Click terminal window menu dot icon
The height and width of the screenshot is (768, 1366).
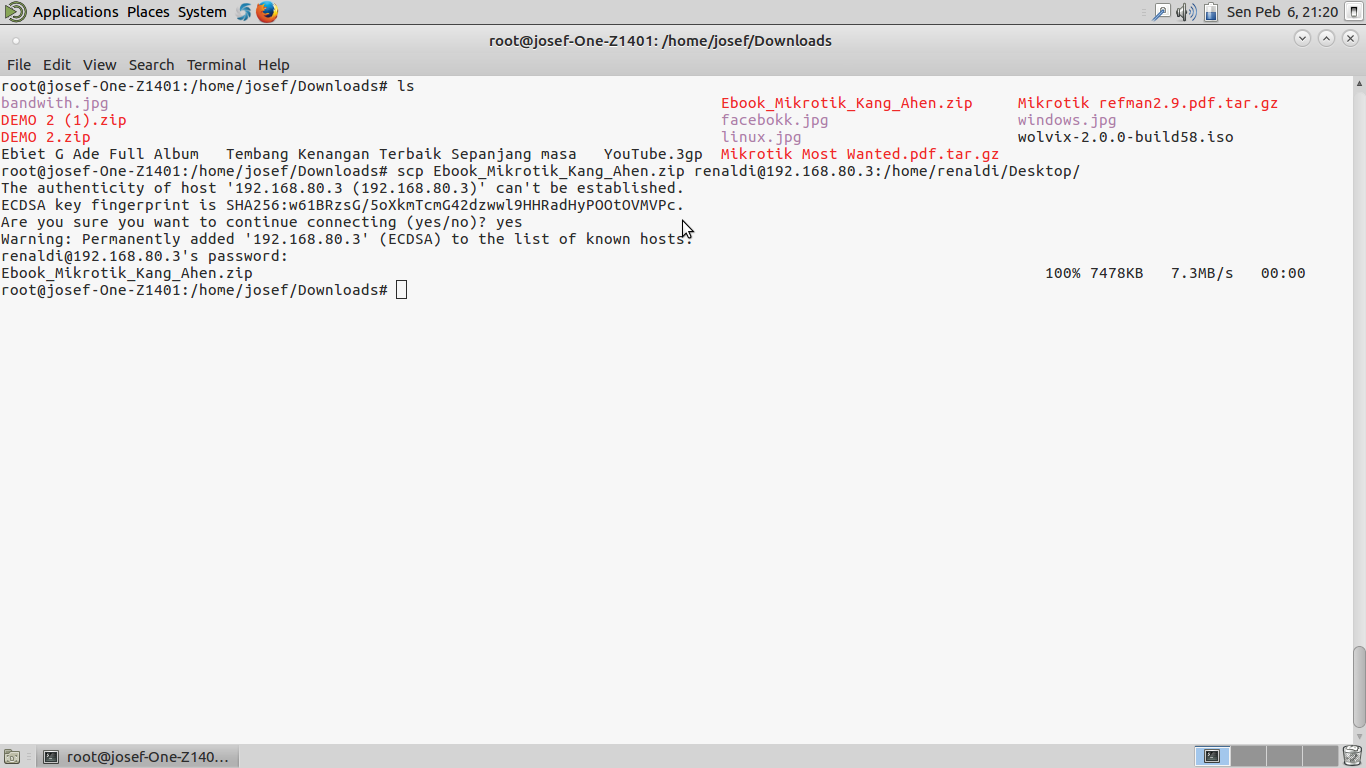(16, 41)
